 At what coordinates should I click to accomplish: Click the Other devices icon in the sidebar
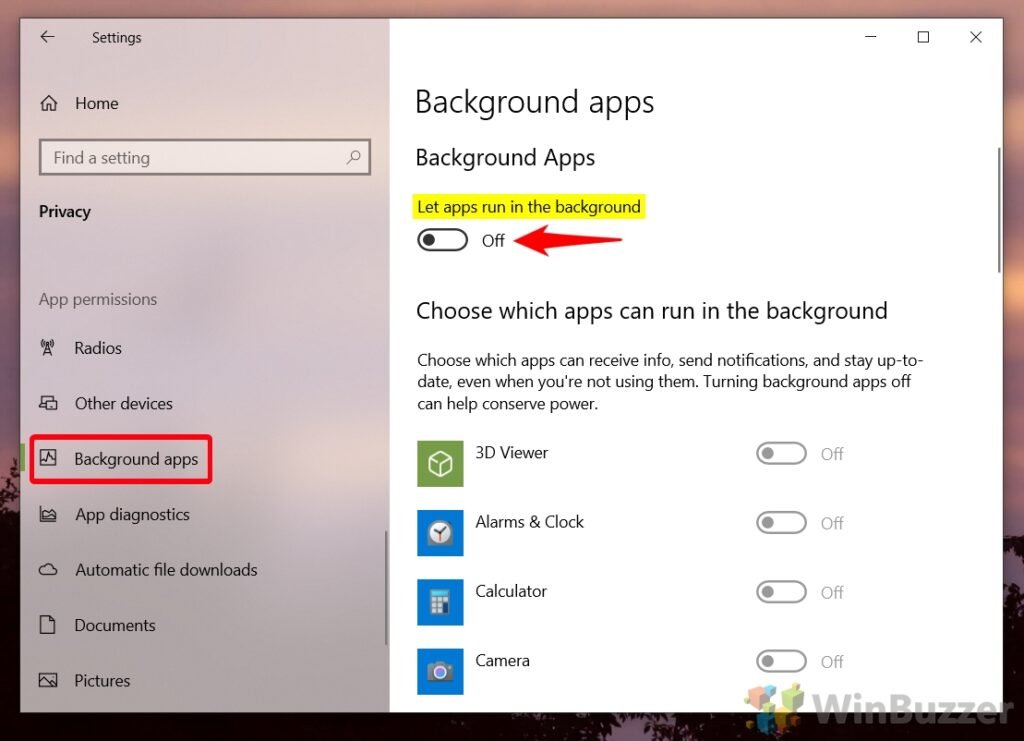click(x=48, y=403)
